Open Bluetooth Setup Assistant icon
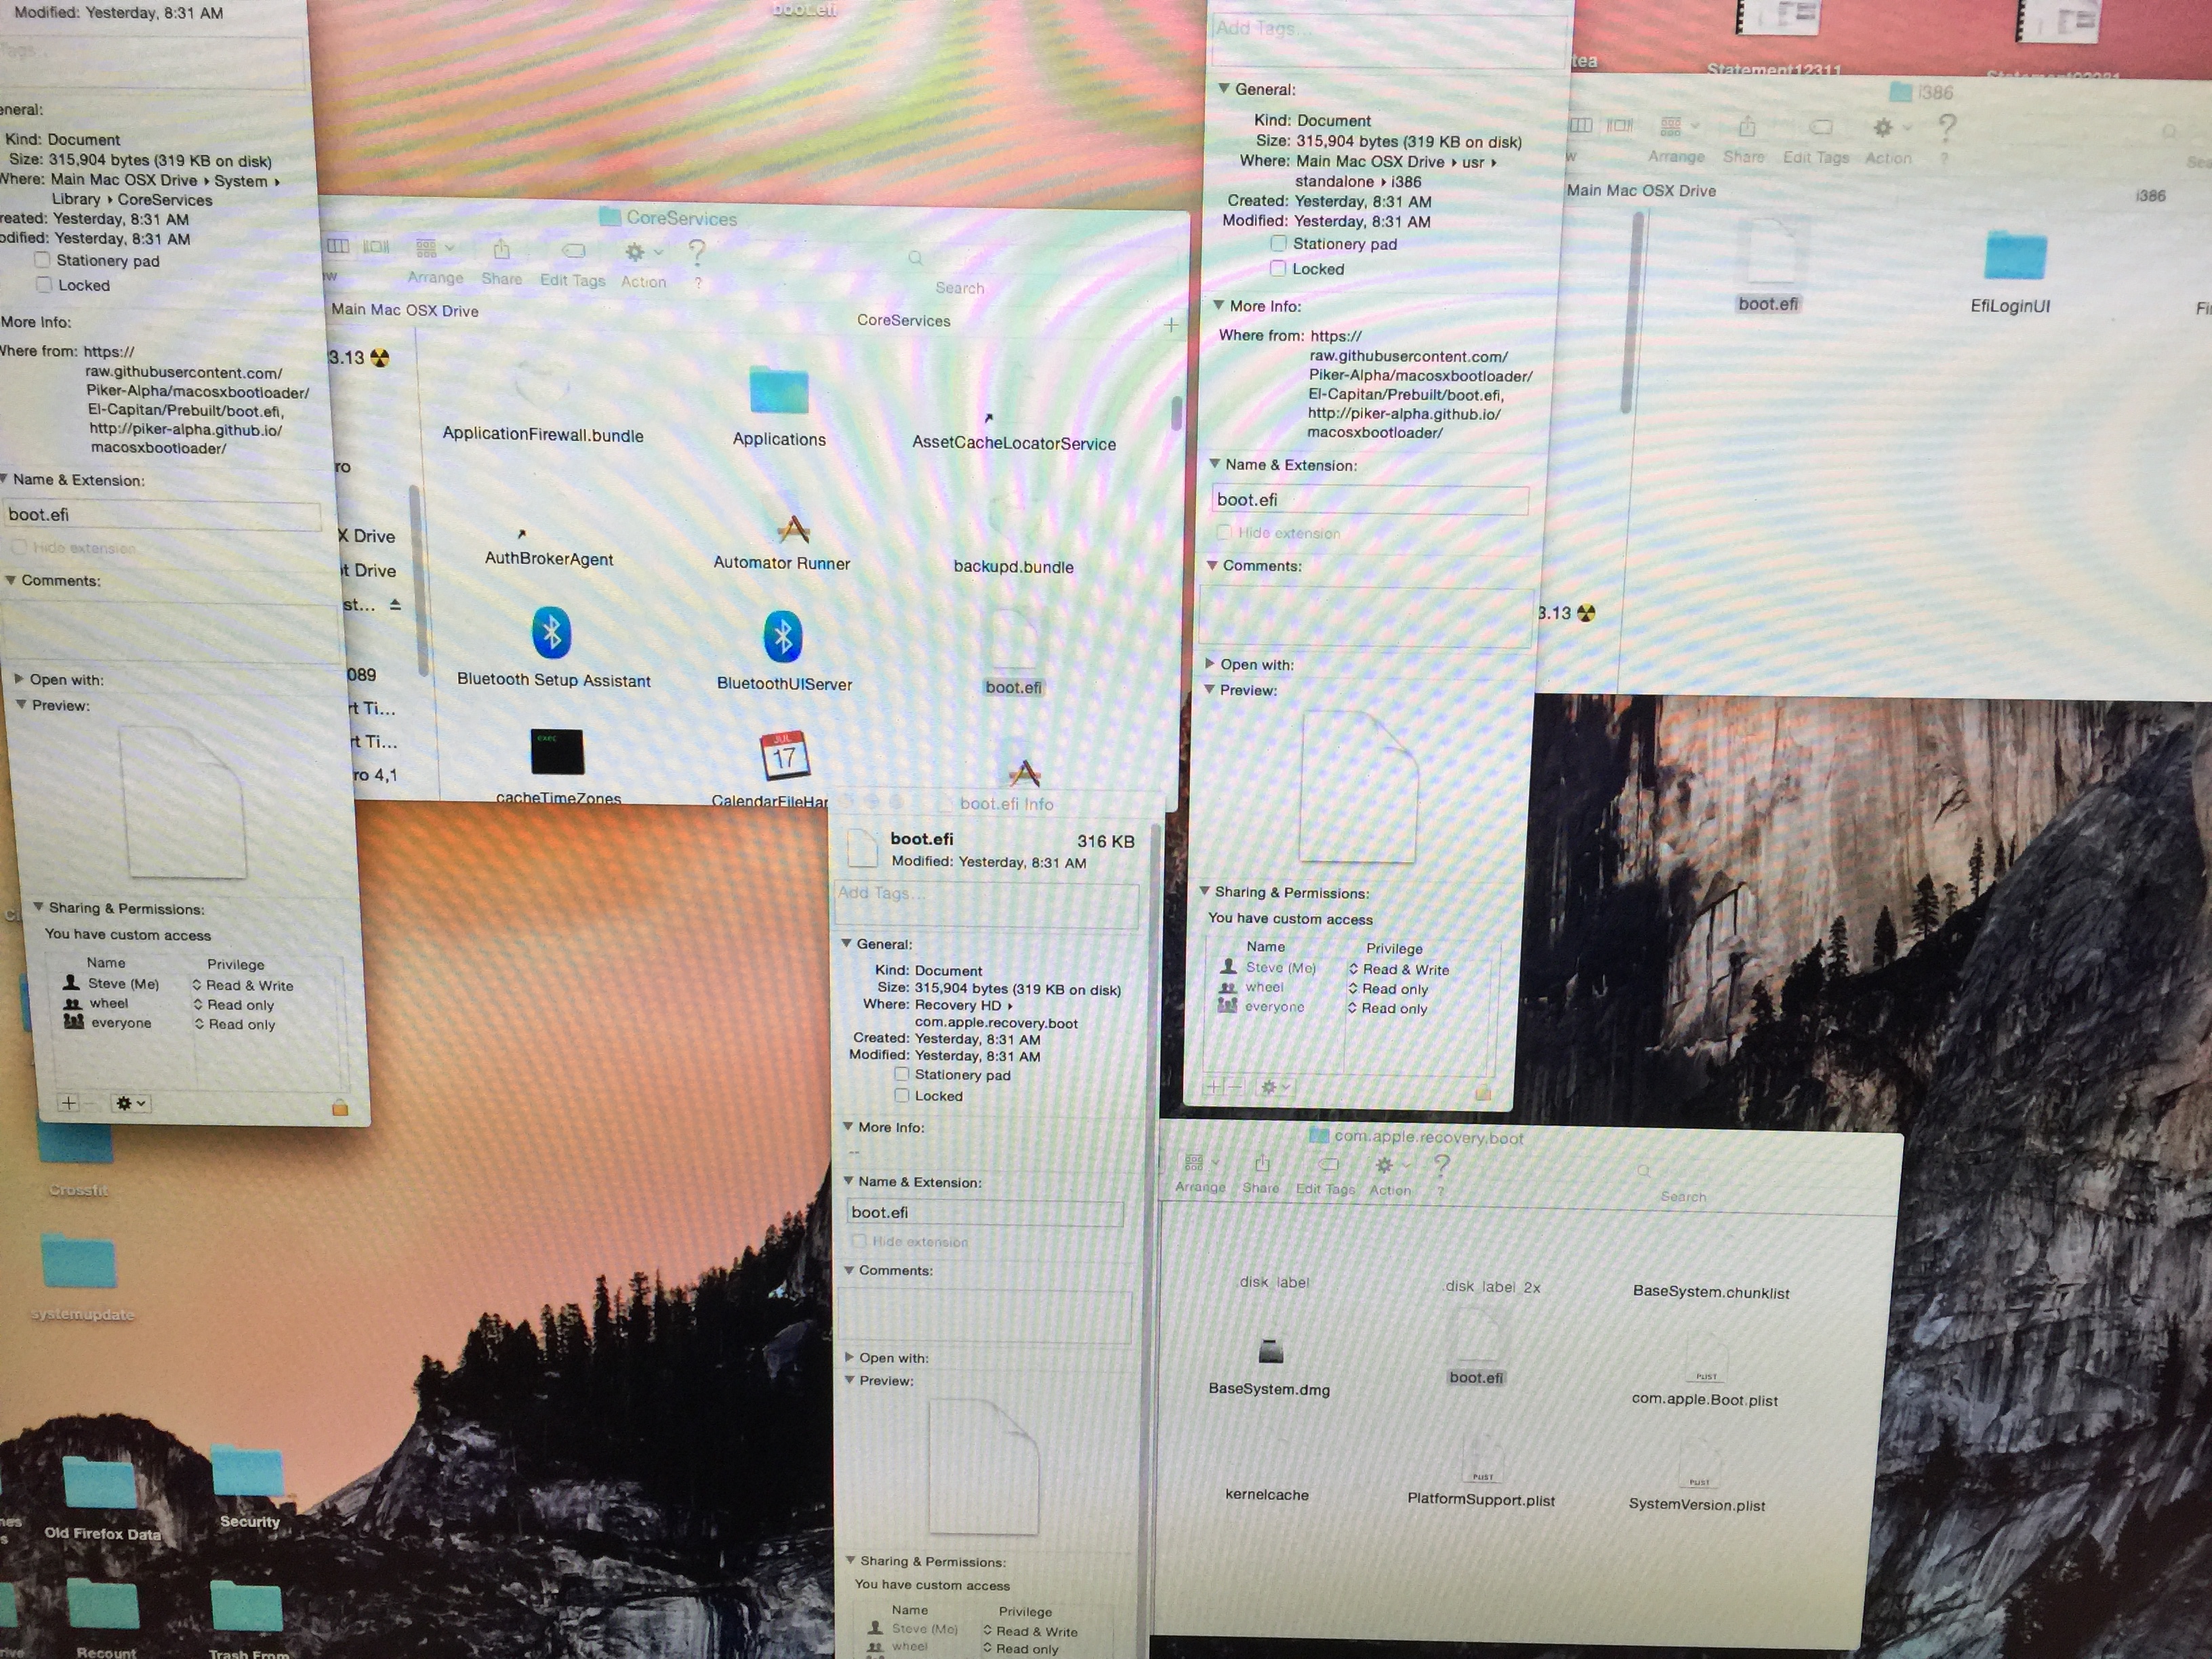The width and height of the screenshot is (2212, 1659). [x=551, y=634]
